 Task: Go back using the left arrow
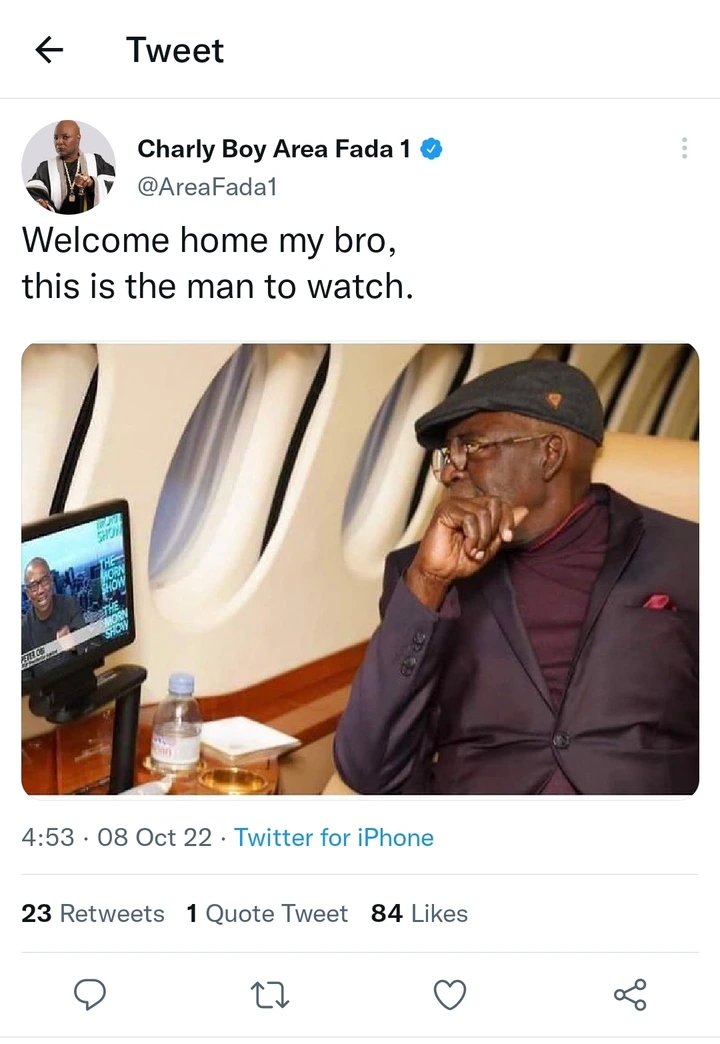pyautogui.click(x=49, y=51)
